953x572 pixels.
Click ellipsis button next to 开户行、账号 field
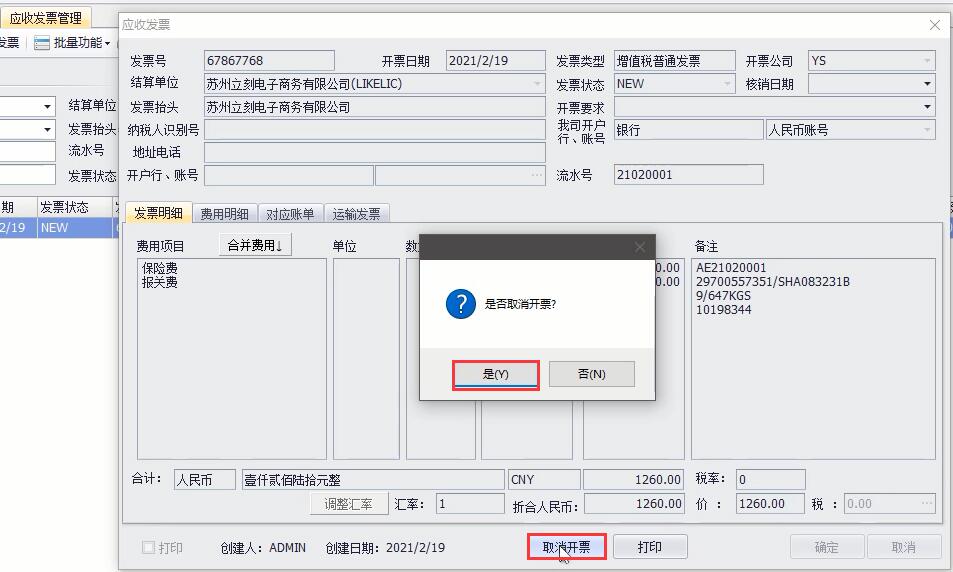point(537,175)
